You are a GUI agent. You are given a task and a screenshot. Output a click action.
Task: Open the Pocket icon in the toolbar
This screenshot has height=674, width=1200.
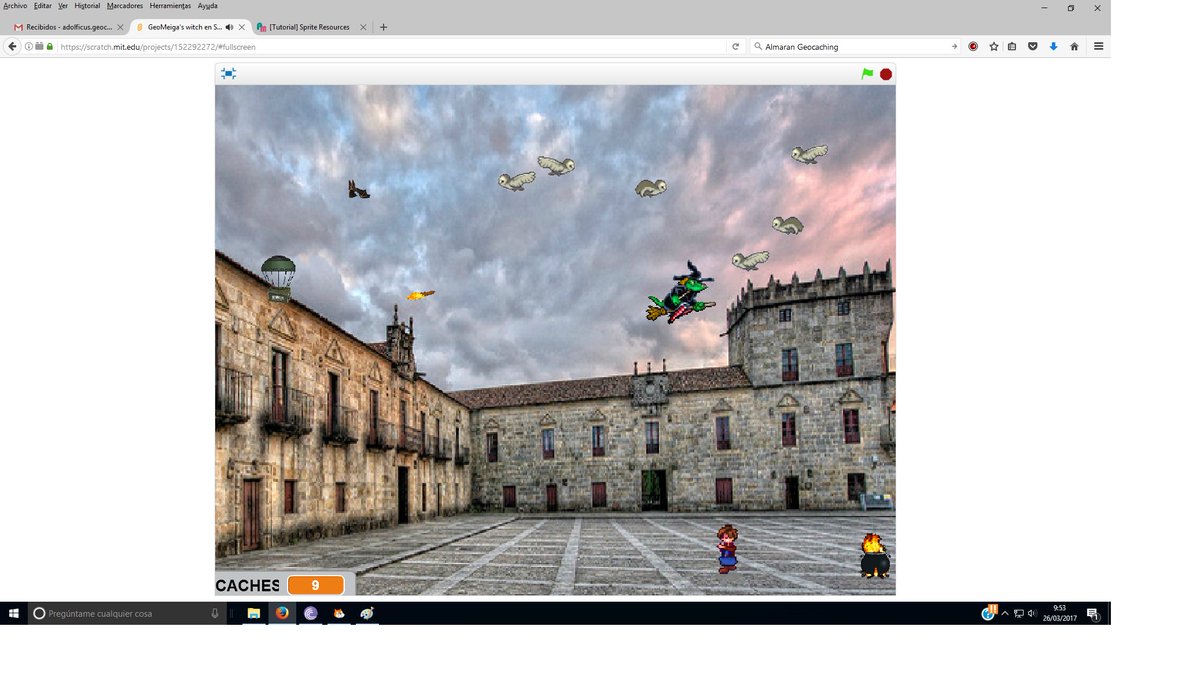click(x=1033, y=47)
